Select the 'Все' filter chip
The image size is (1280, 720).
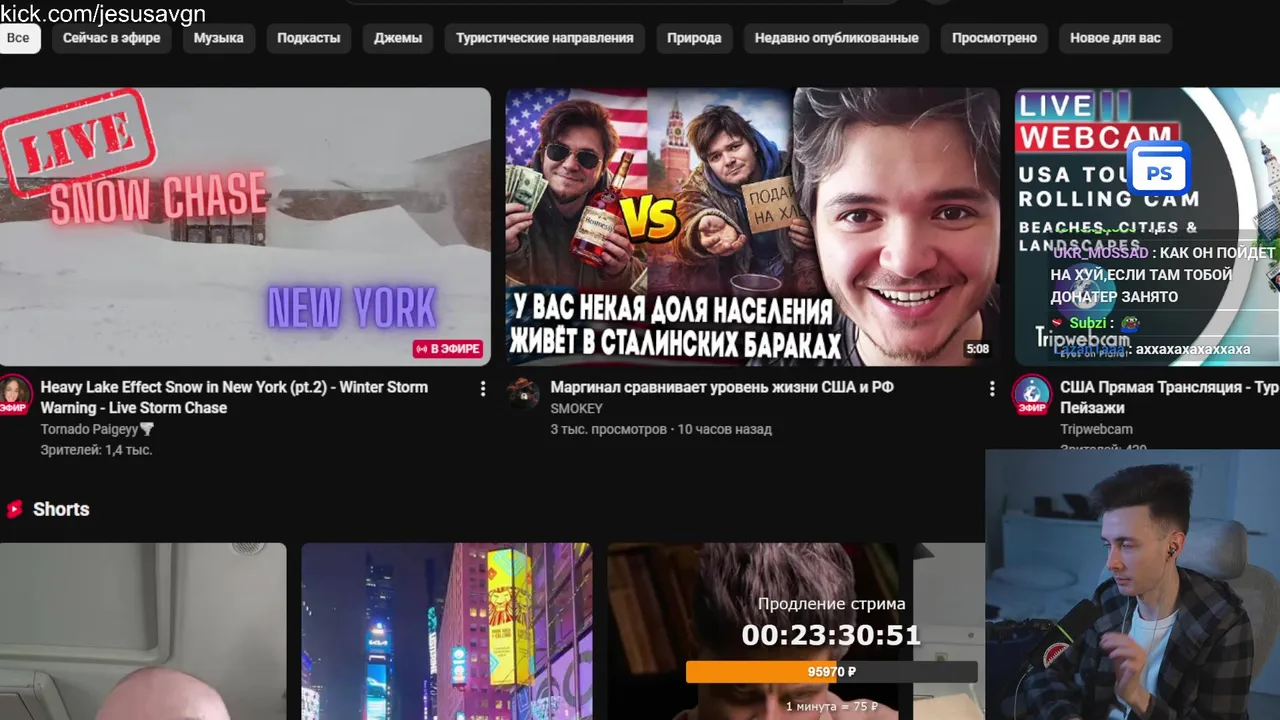click(x=18, y=38)
